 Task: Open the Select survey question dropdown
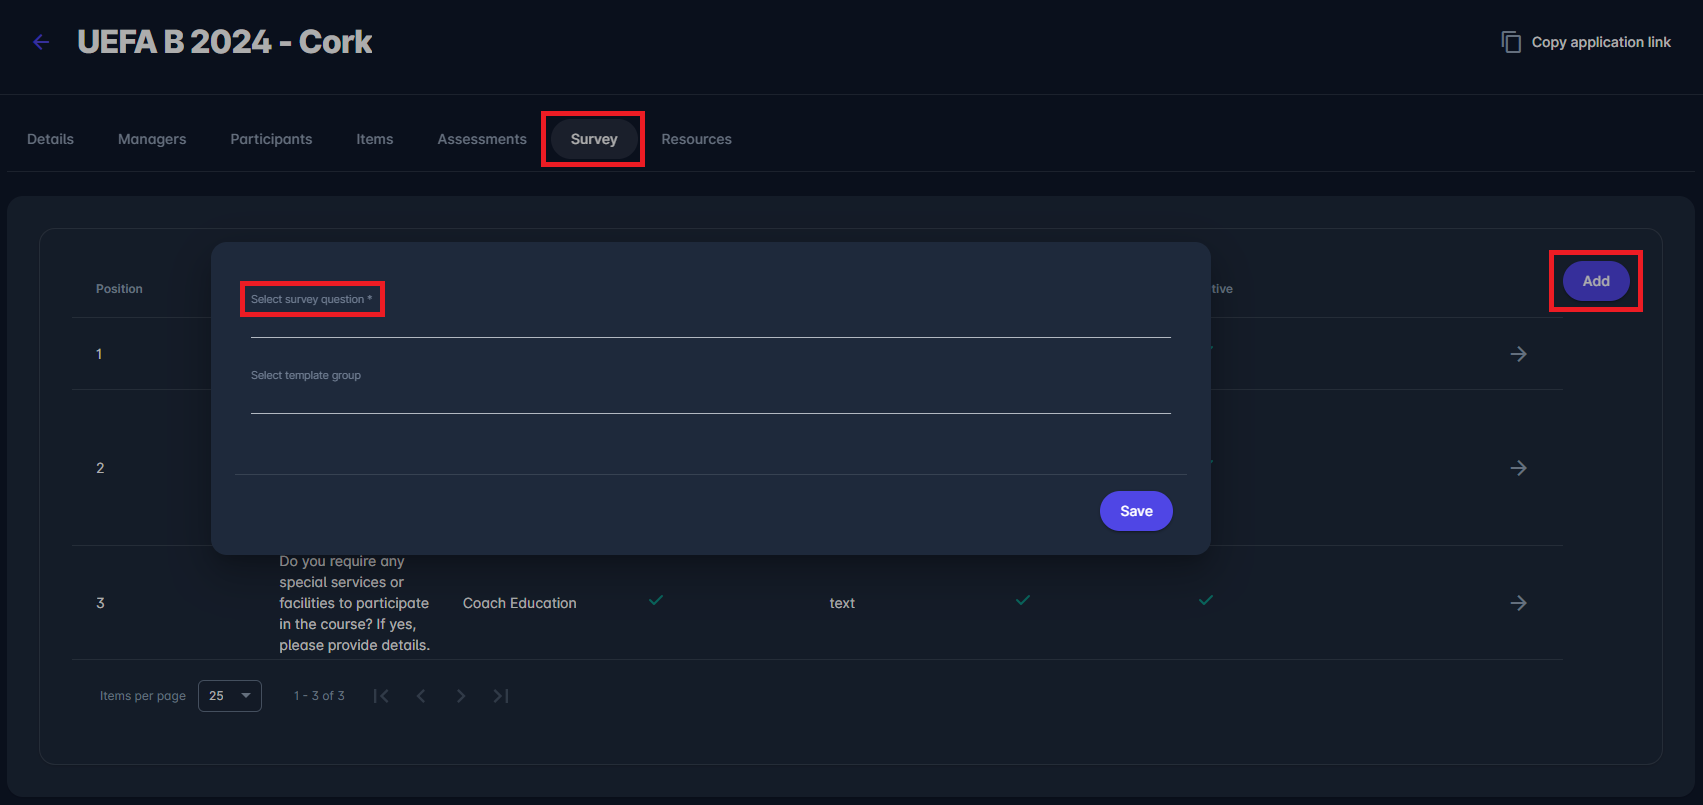pos(710,318)
